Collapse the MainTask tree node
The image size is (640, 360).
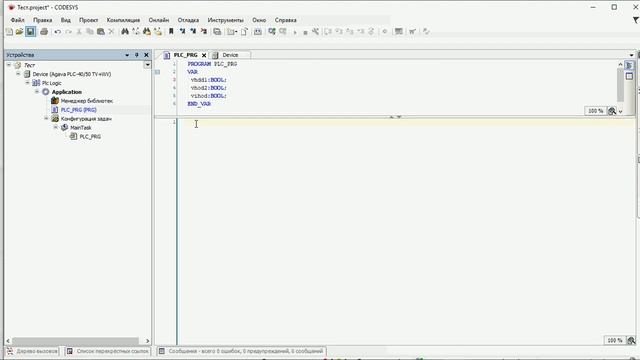[x=56, y=127]
